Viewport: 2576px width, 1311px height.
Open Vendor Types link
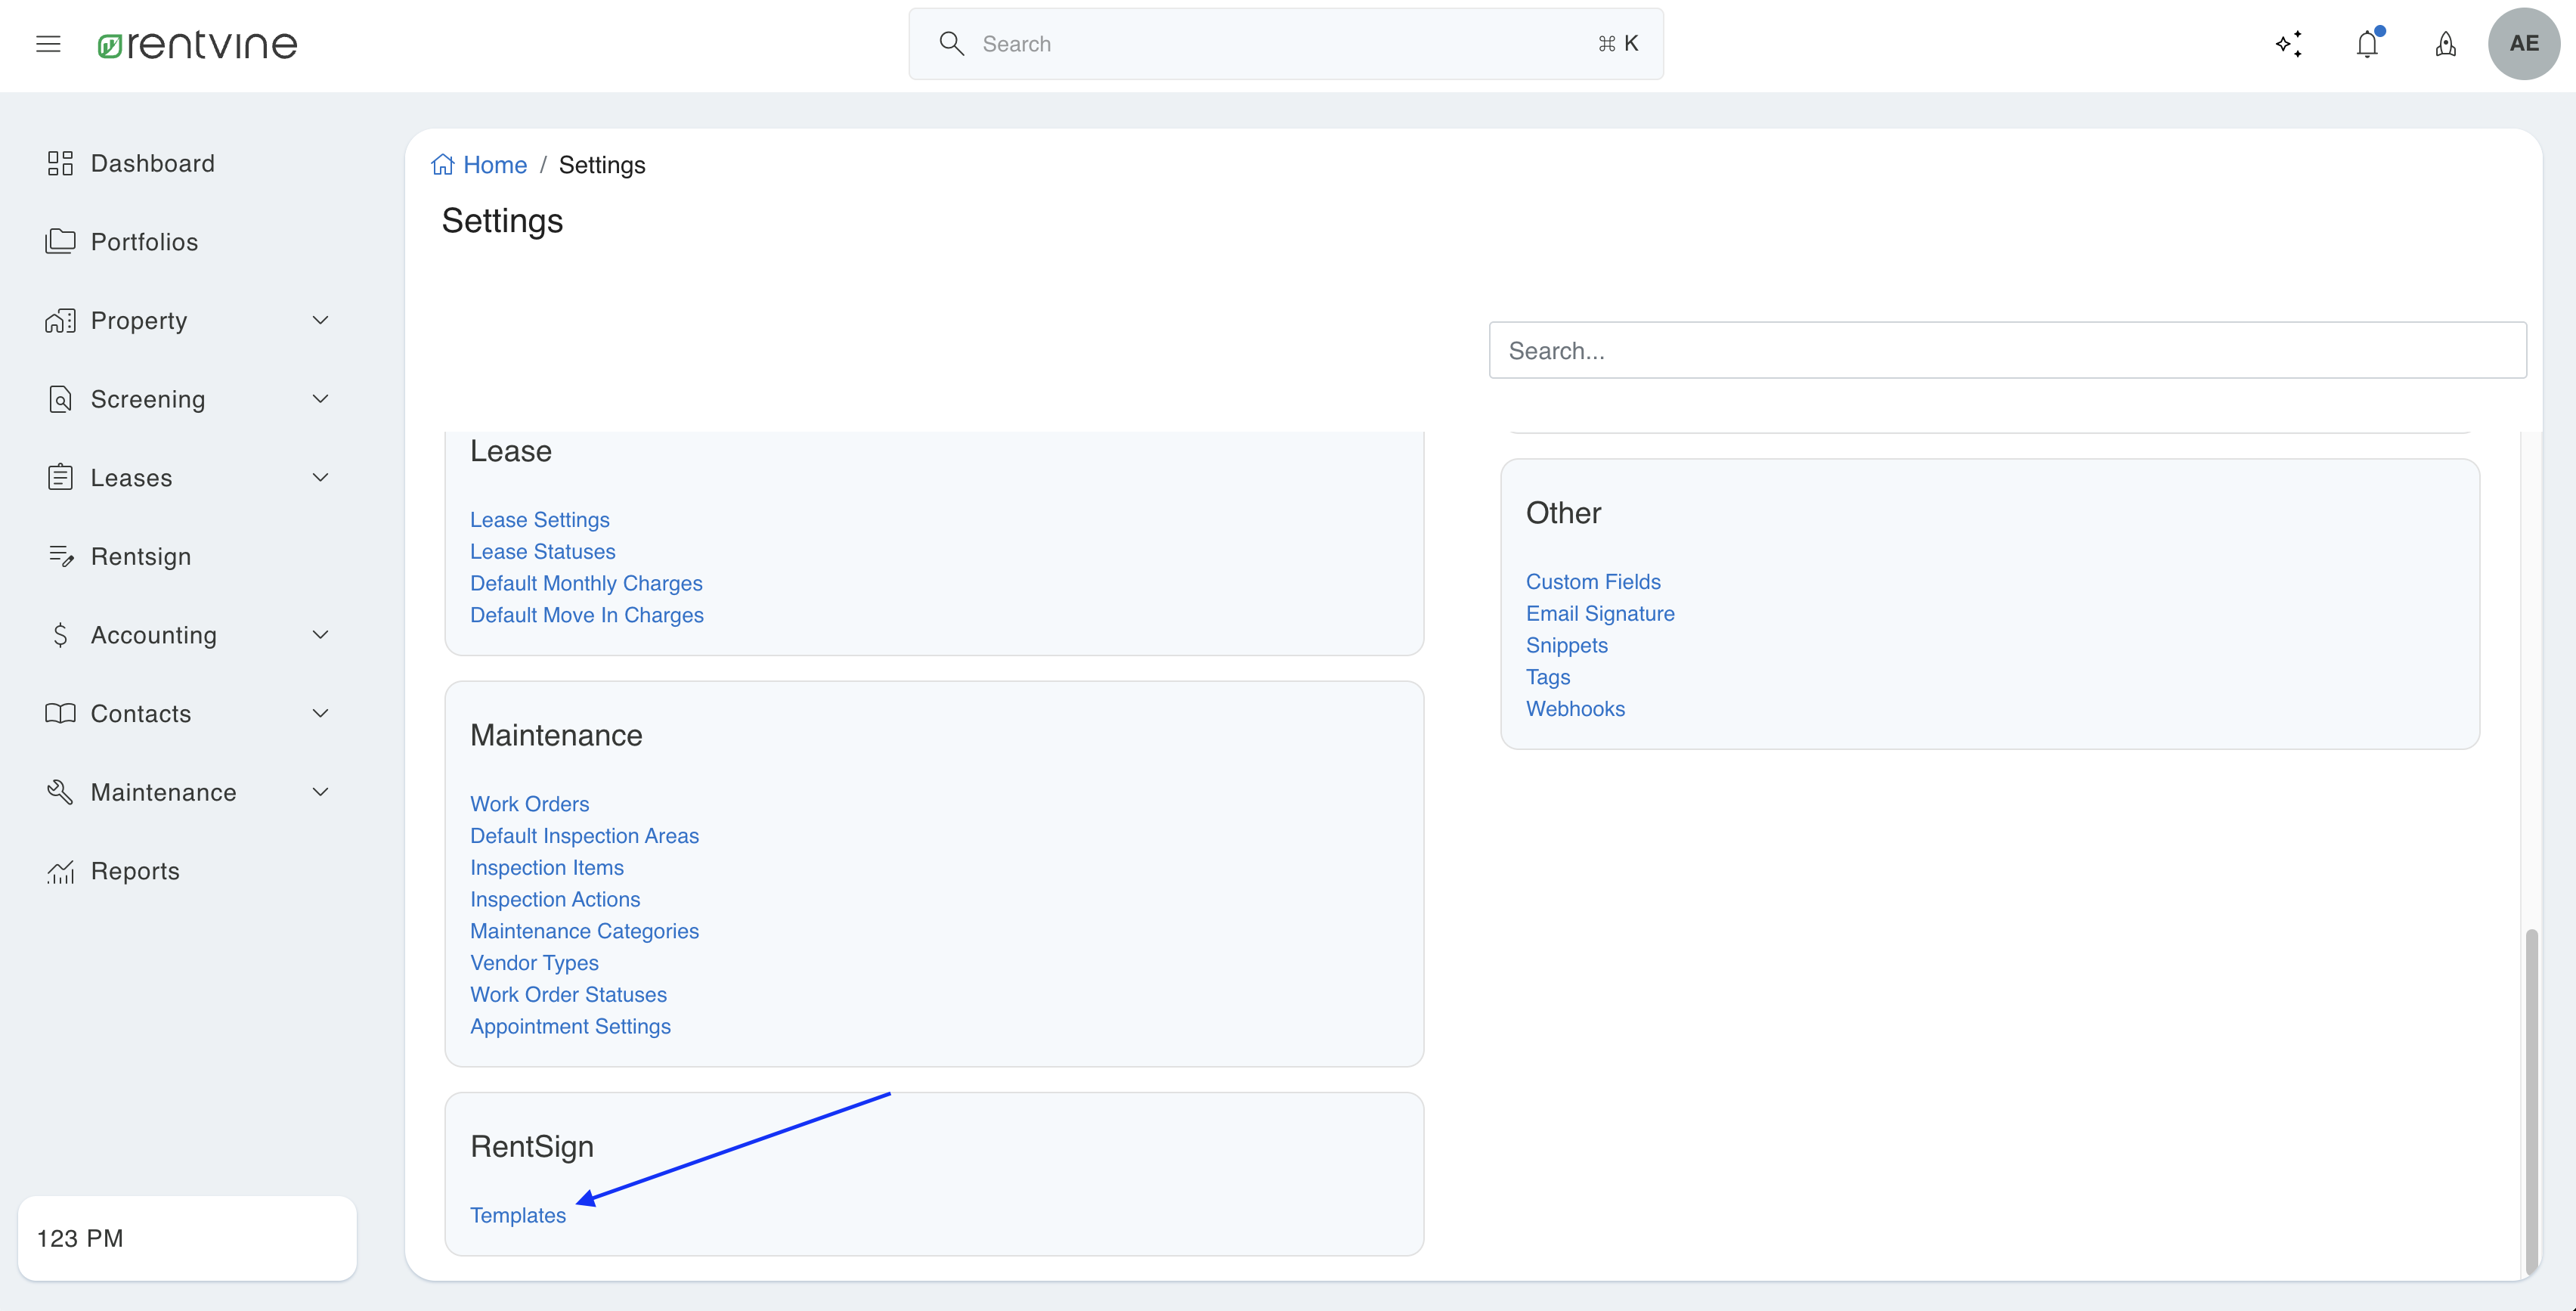(x=534, y=963)
